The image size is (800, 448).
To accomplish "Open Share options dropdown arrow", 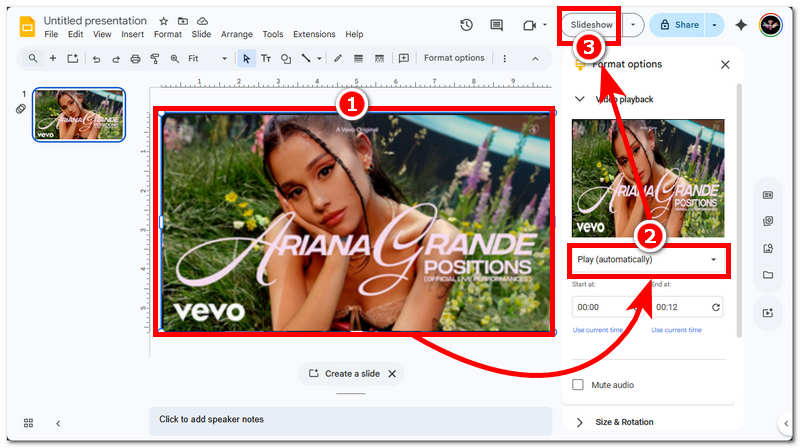I will tap(714, 25).
